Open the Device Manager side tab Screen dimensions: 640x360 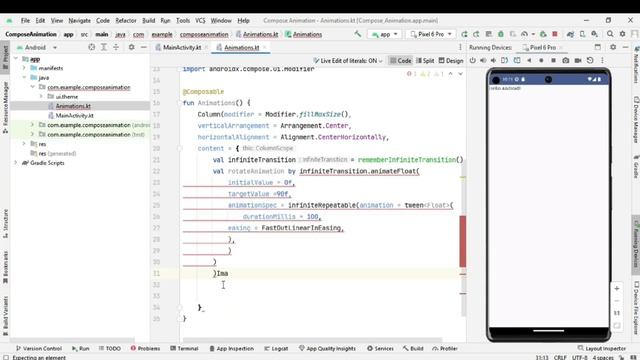coord(636,120)
